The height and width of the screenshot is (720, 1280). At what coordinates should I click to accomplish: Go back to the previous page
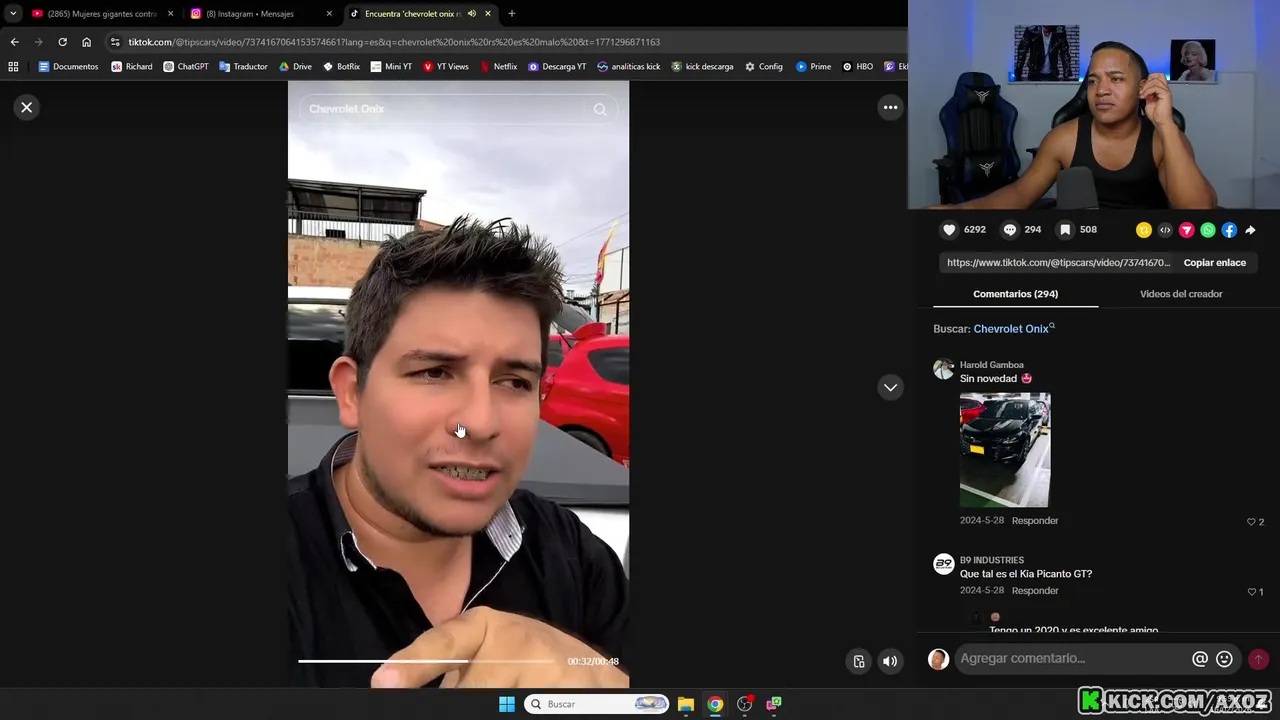coord(14,42)
